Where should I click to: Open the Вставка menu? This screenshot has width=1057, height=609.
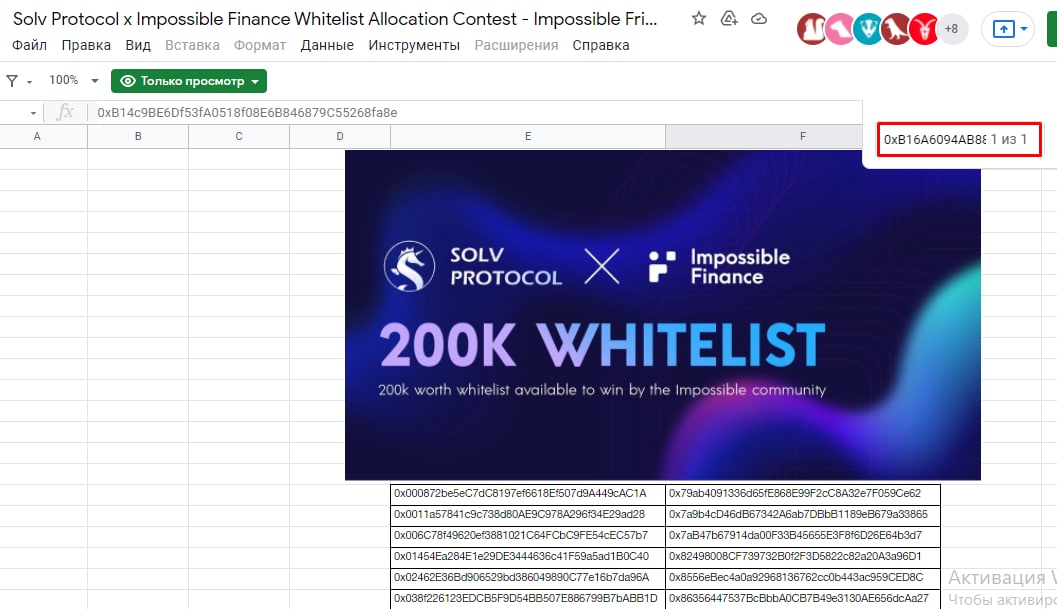(192, 45)
